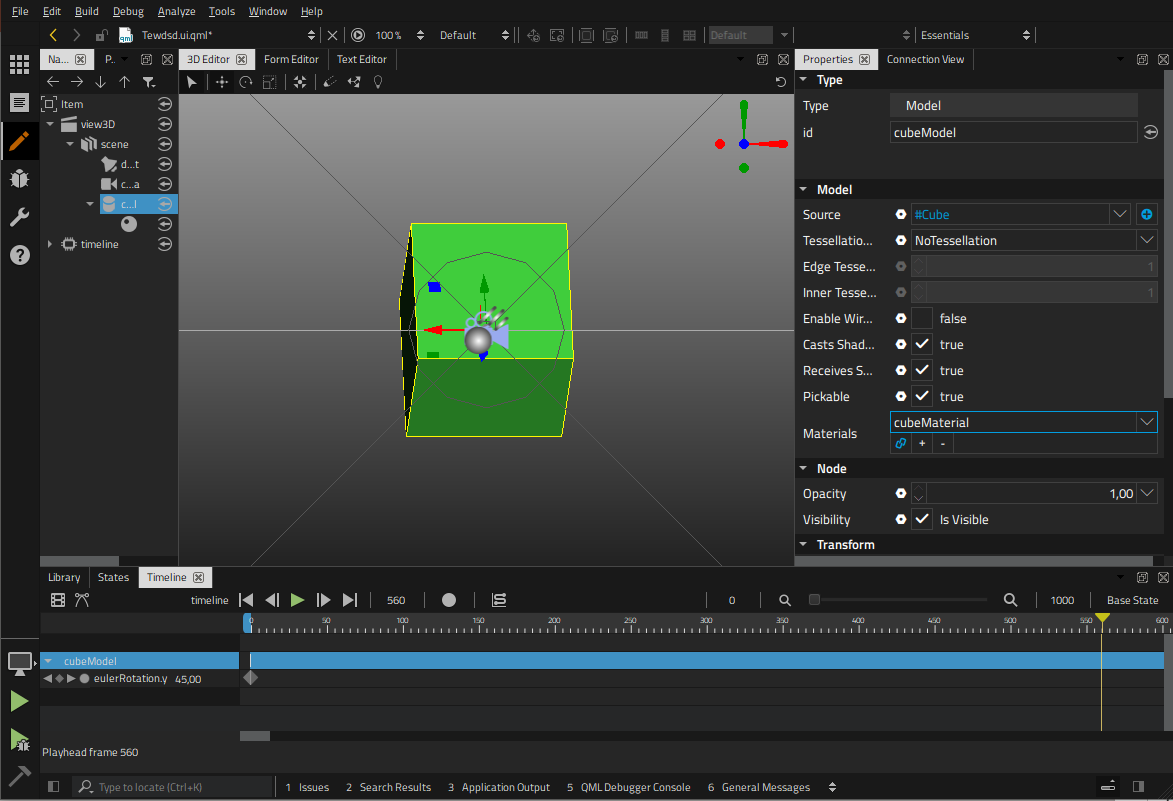The image size is (1173, 801).
Task: Expand the timeline node in navigator
Action: point(50,244)
